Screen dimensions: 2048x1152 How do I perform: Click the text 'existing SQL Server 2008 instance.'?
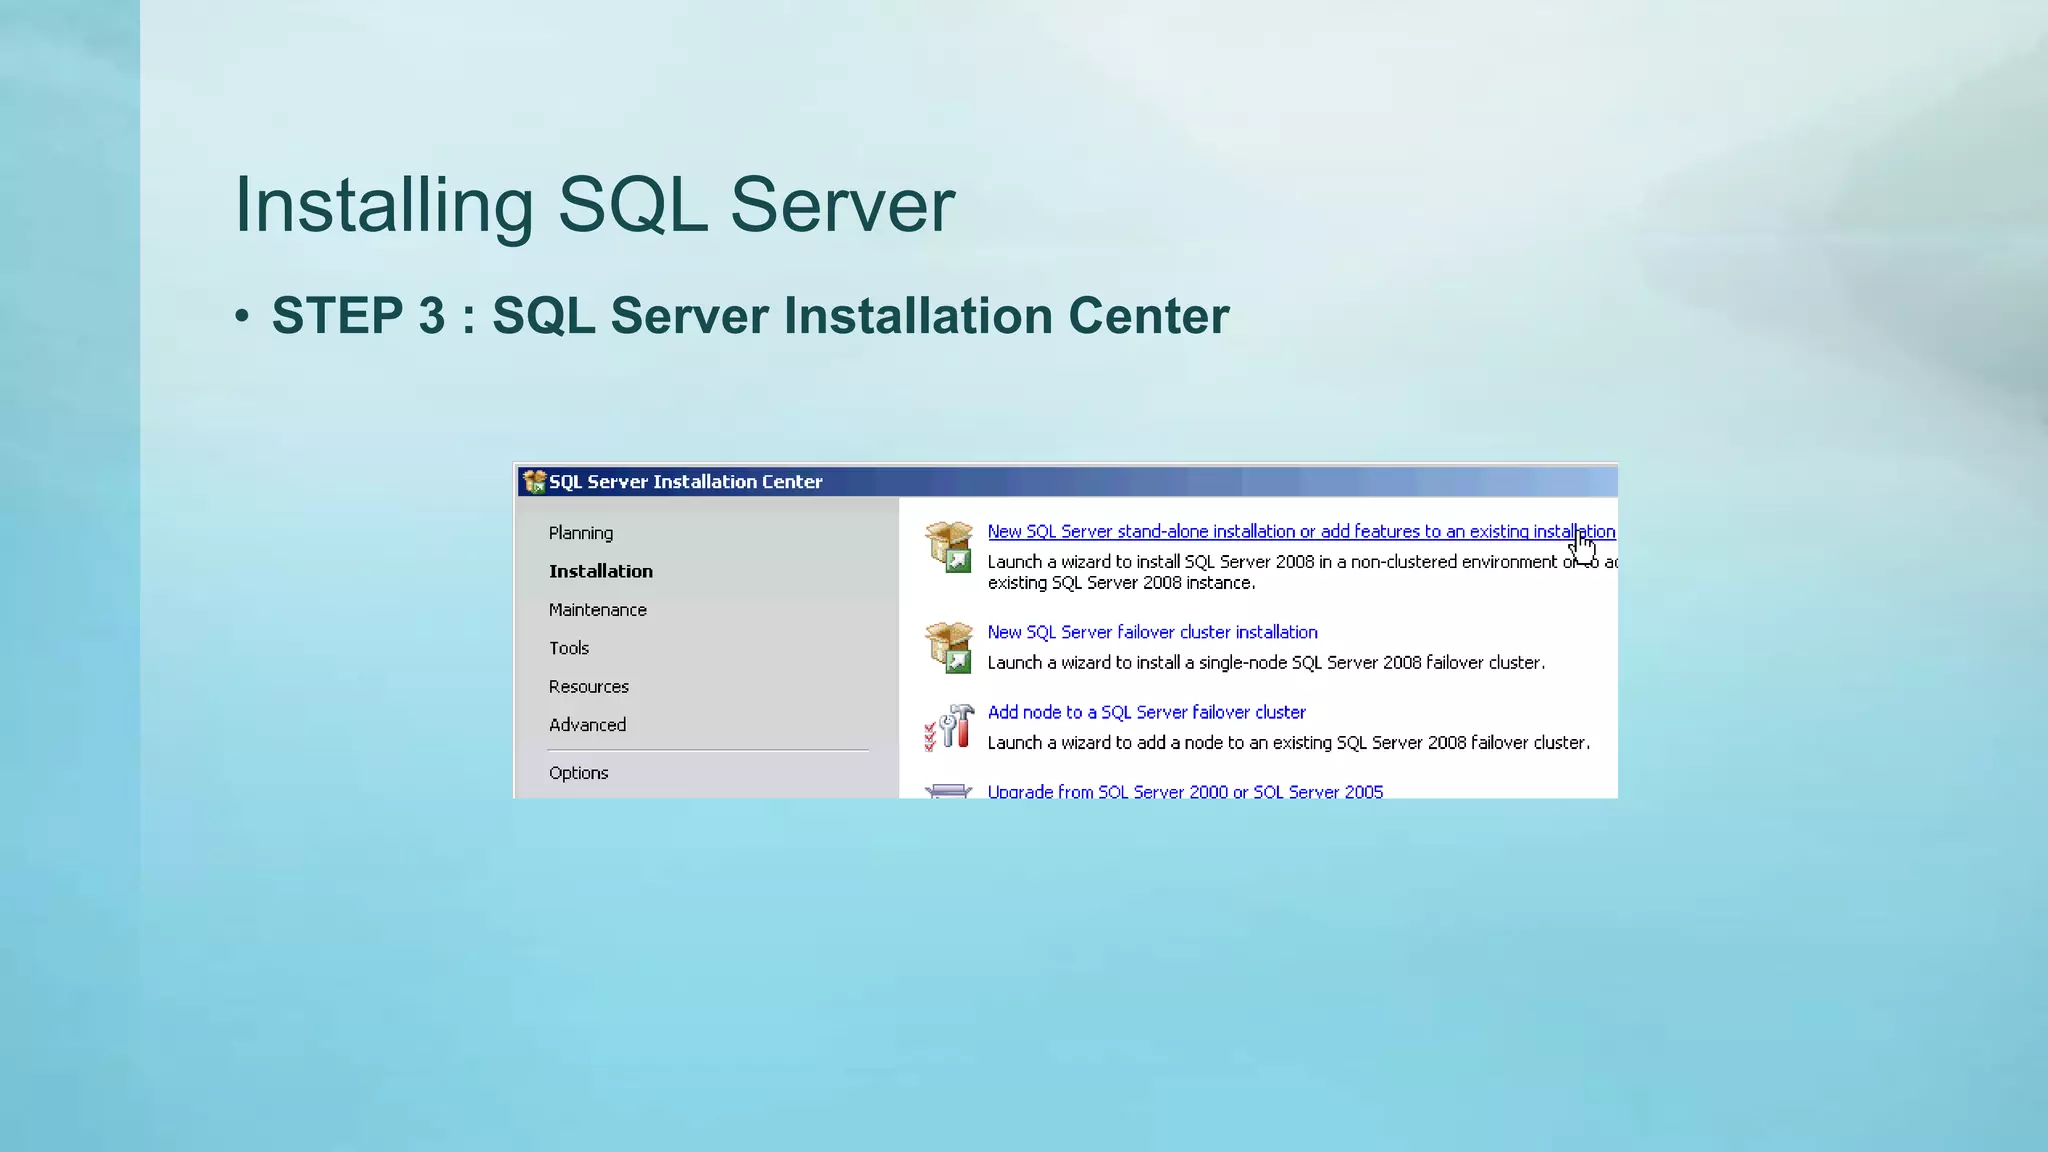tap(1122, 583)
